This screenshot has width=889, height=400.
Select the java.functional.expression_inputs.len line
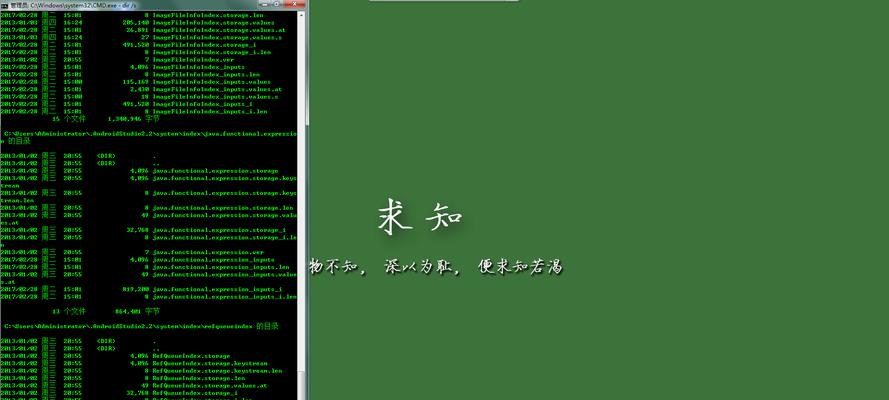[145, 267]
